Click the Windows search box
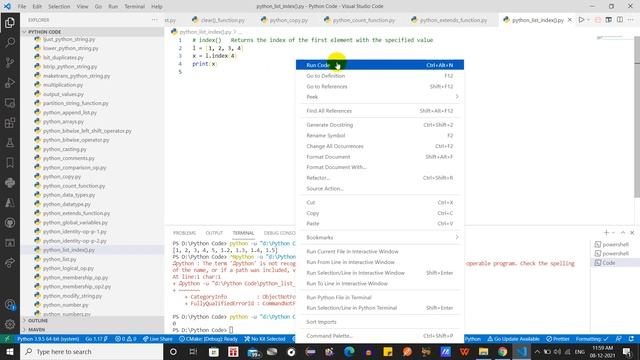The height and width of the screenshot is (360, 640). [x=92, y=351]
